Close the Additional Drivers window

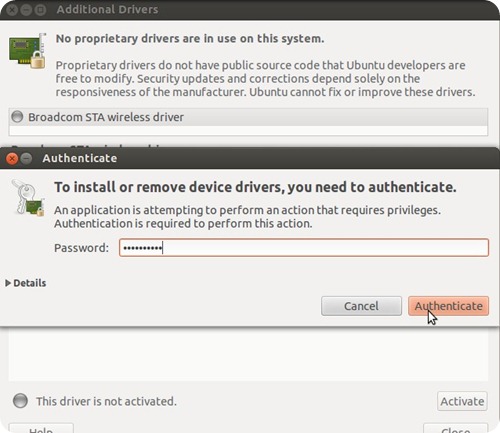tap(12, 10)
